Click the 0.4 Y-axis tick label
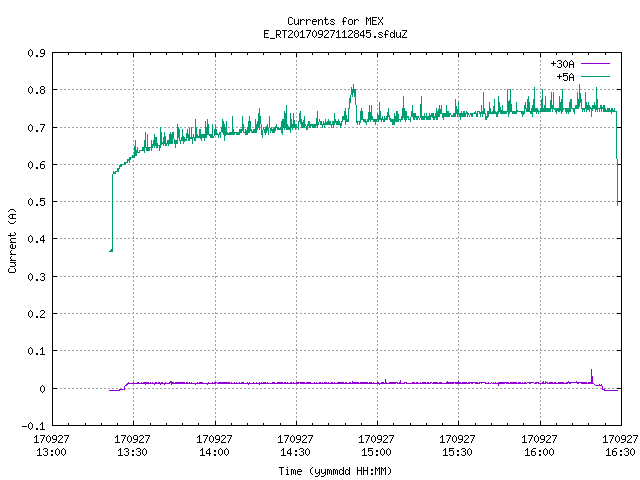 coord(36,239)
